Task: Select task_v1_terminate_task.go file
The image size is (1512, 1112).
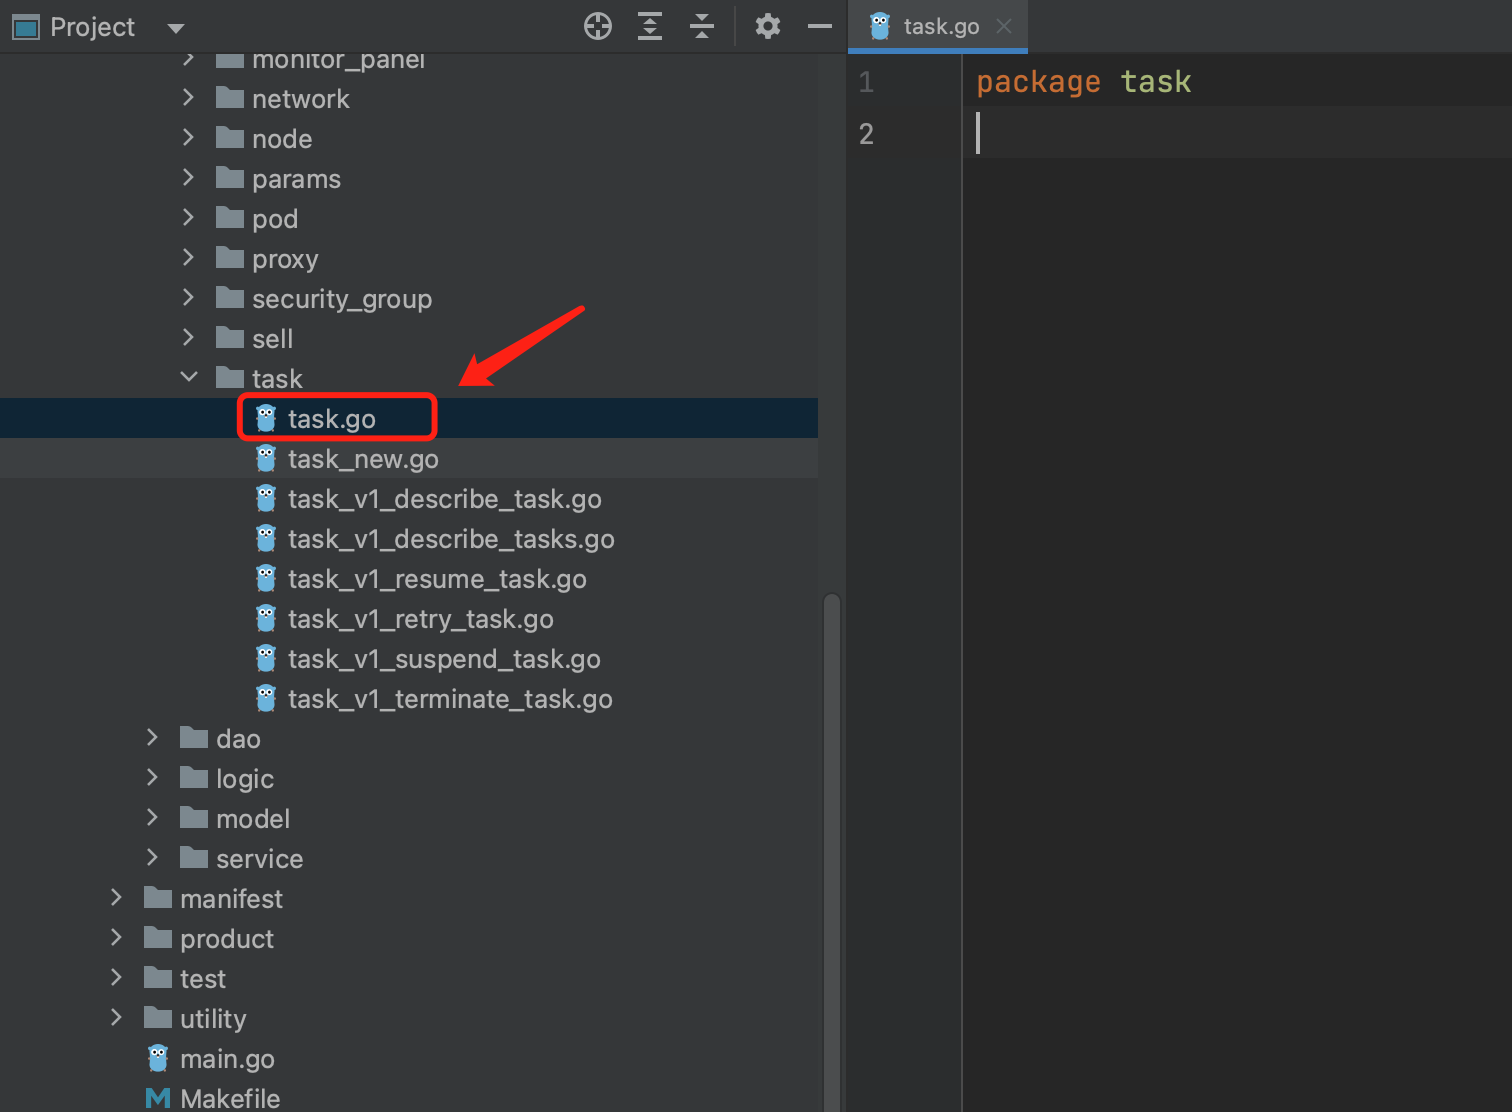Action: [x=450, y=699]
